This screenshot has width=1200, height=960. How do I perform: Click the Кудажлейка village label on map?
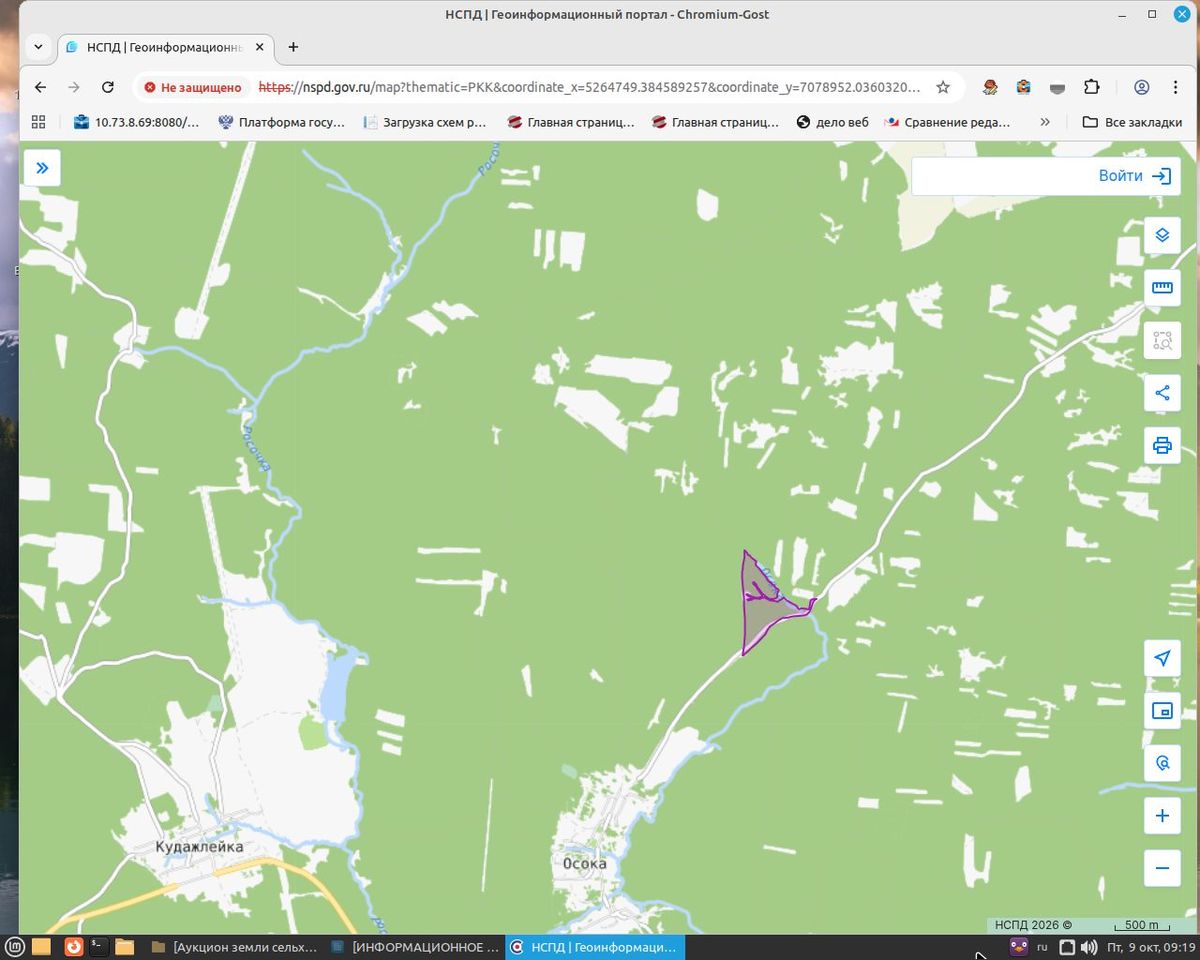tap(199, 847)
